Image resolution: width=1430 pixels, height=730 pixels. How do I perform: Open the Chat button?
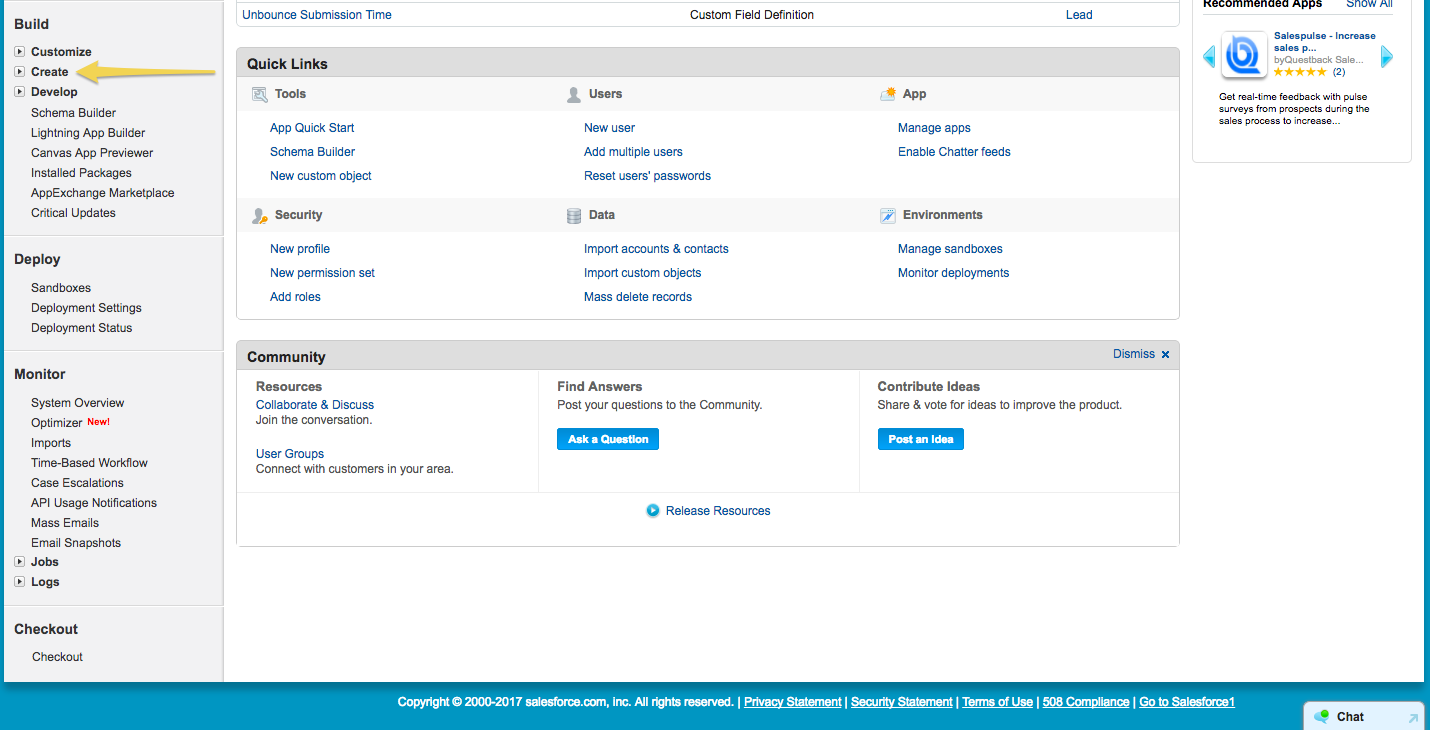coord(1364,716)
